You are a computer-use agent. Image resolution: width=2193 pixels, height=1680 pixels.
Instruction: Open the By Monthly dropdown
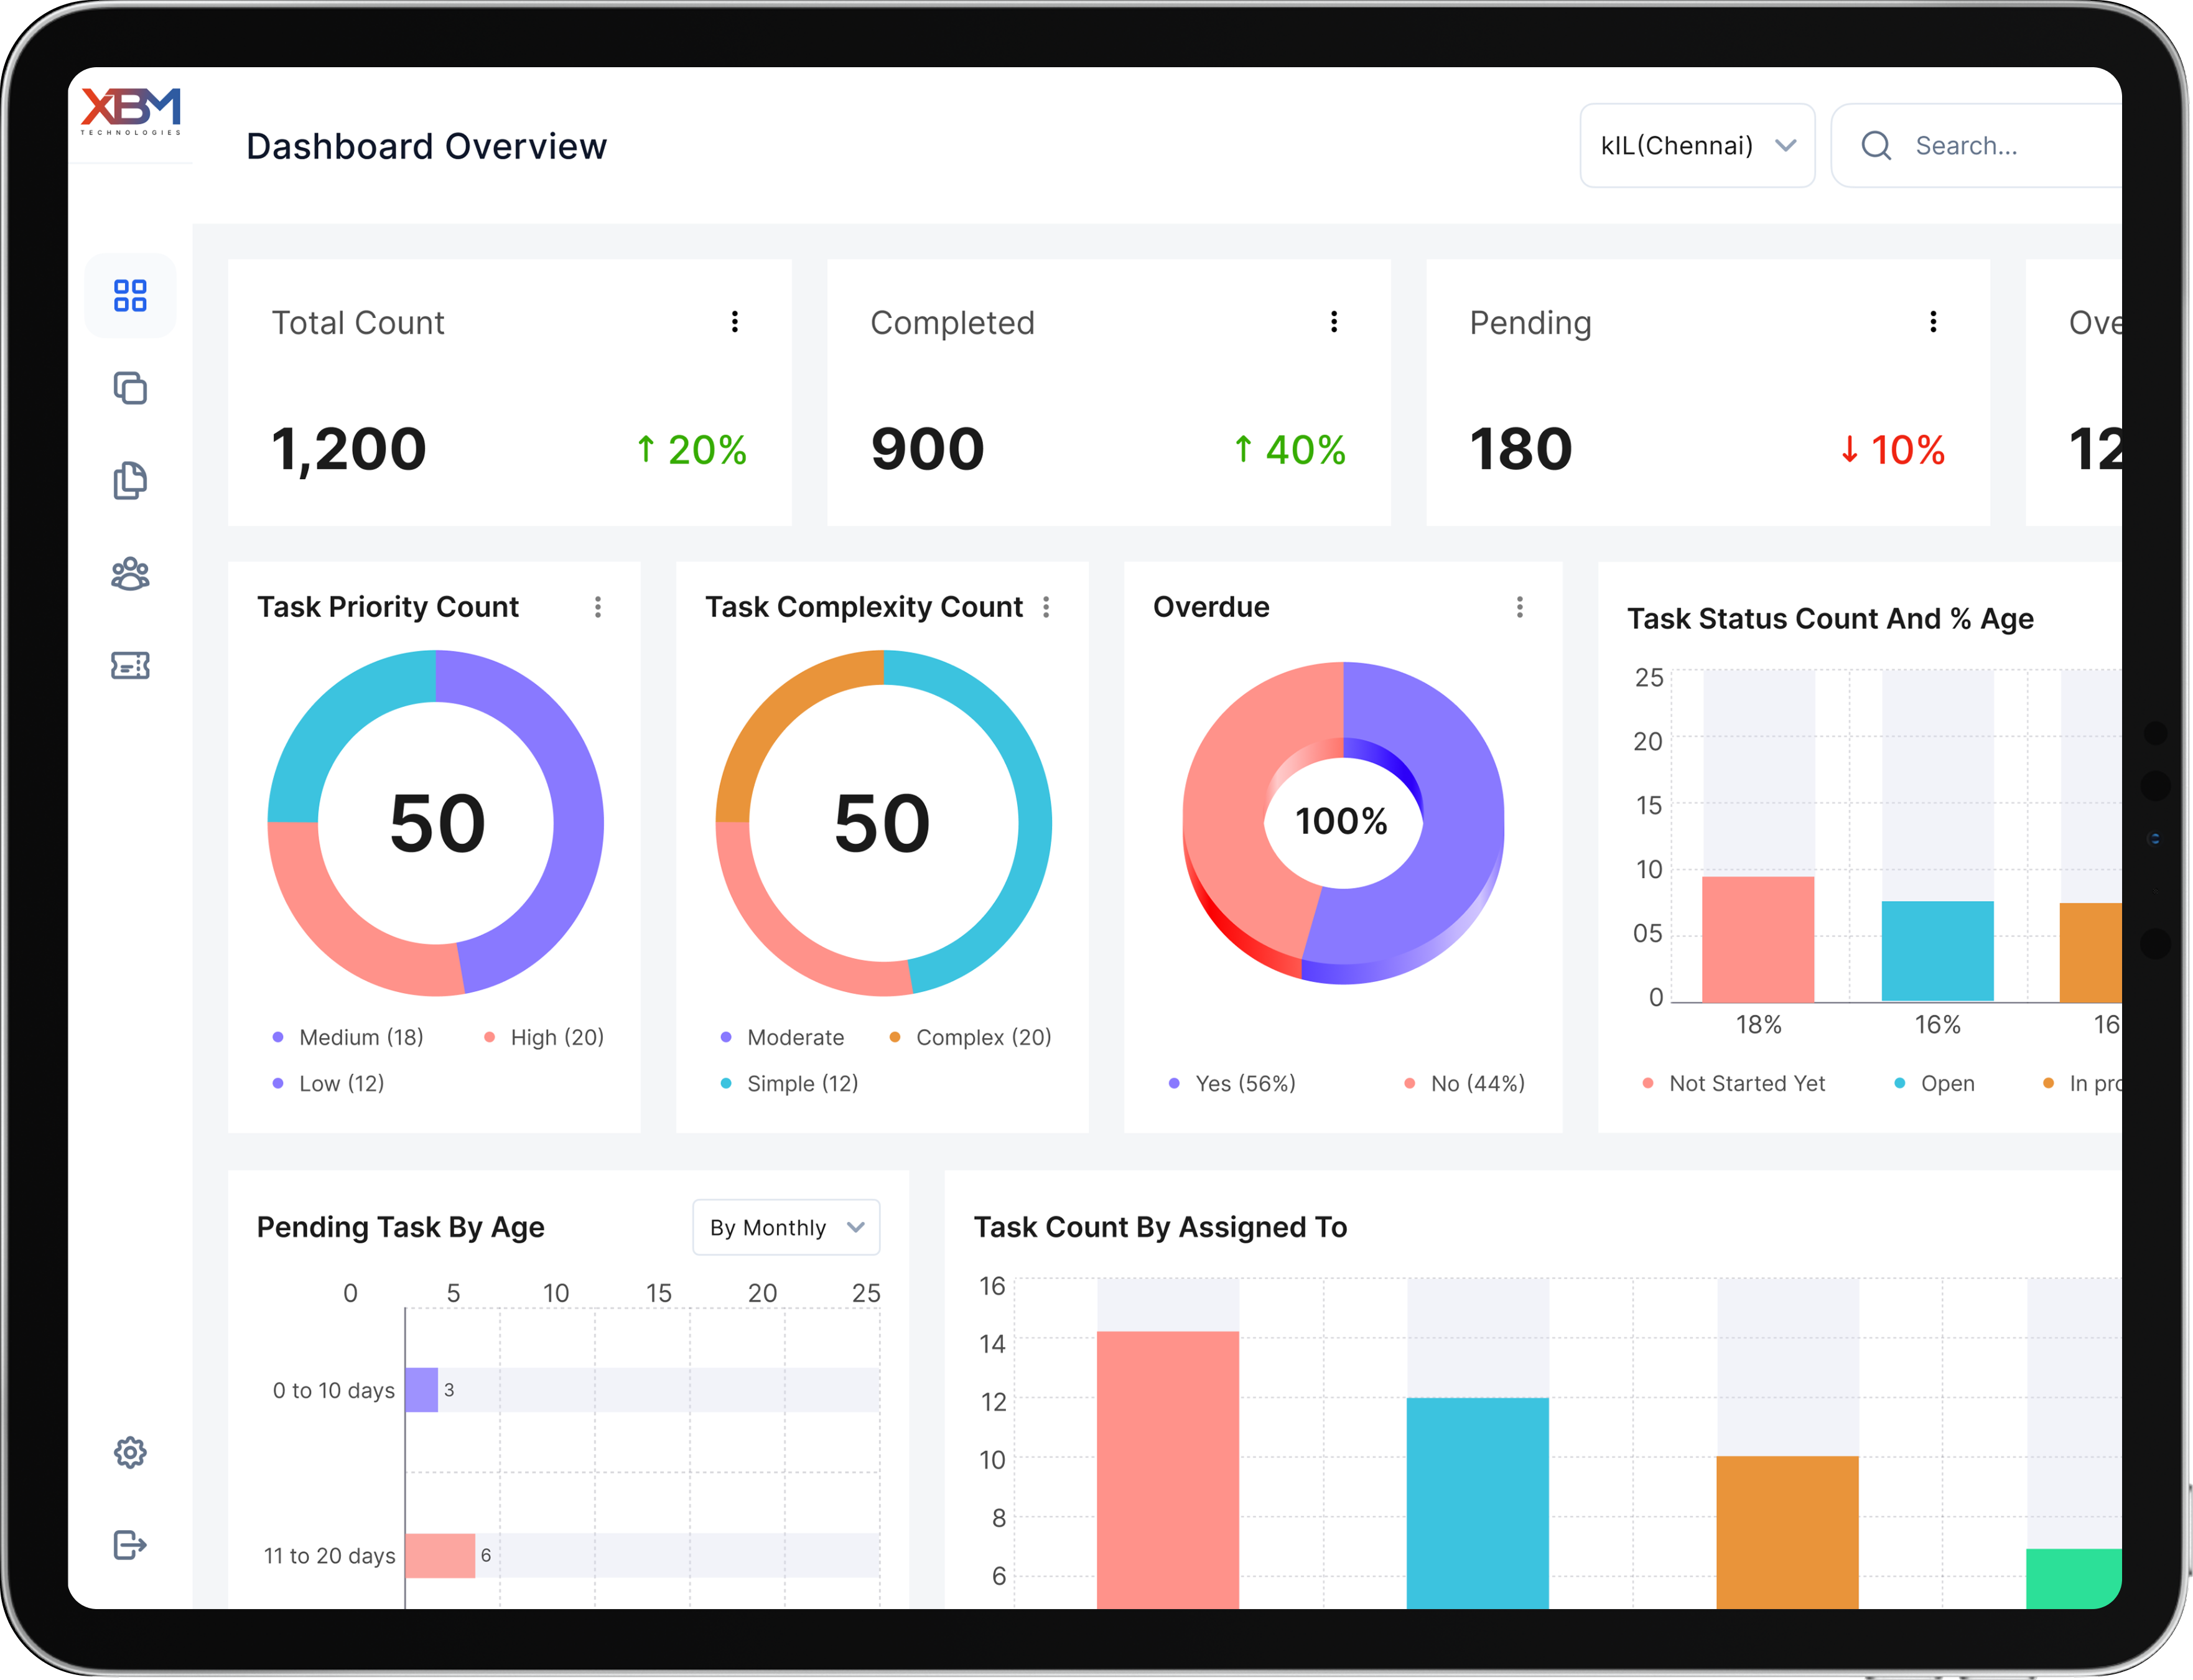point(786,1228)
